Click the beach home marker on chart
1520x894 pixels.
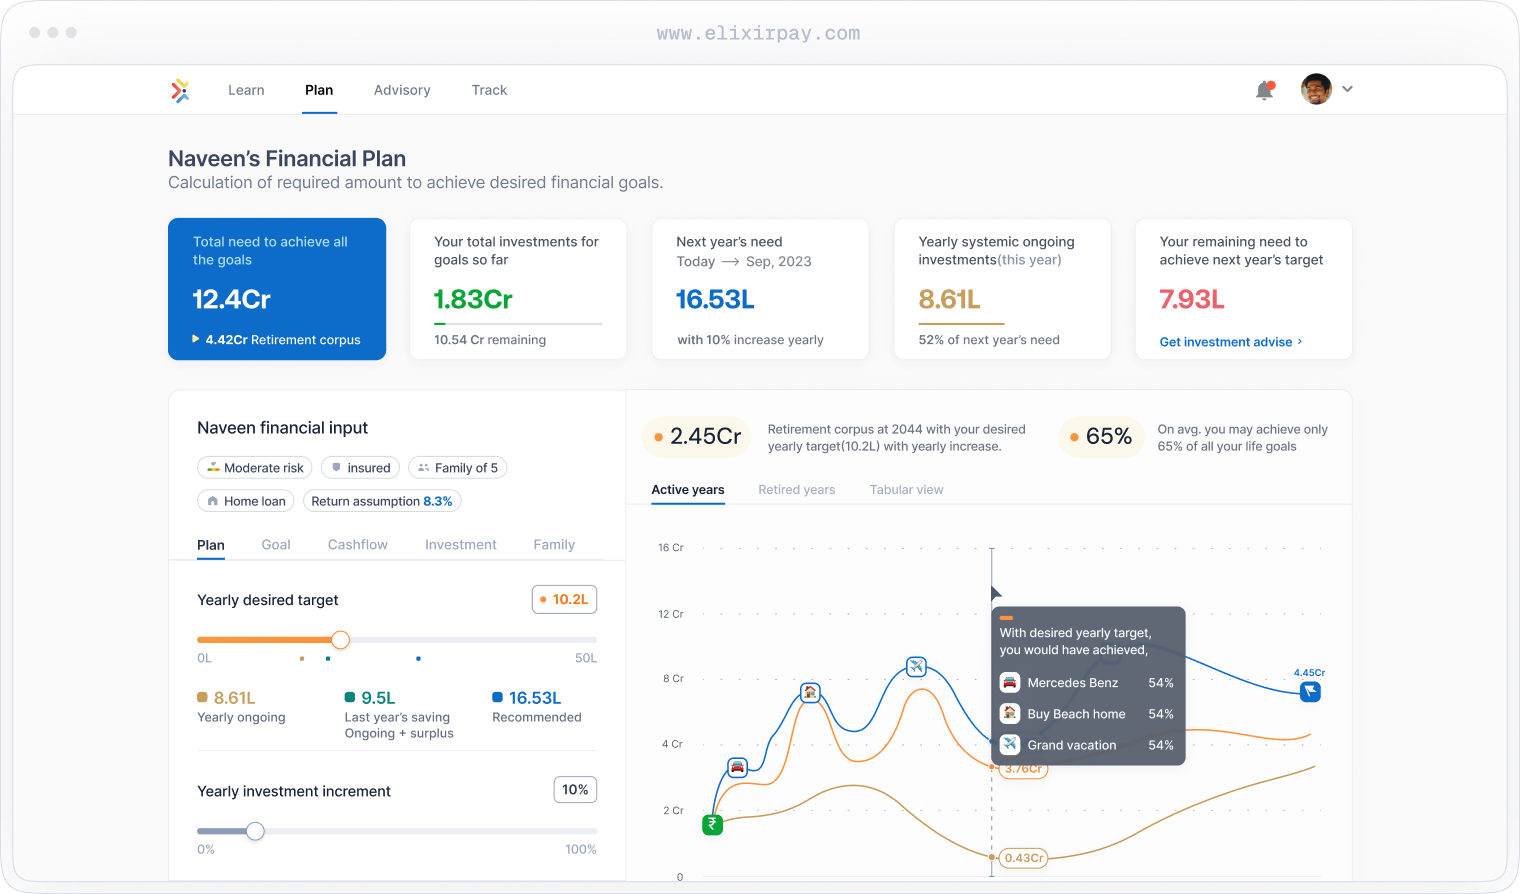[810, 692]
